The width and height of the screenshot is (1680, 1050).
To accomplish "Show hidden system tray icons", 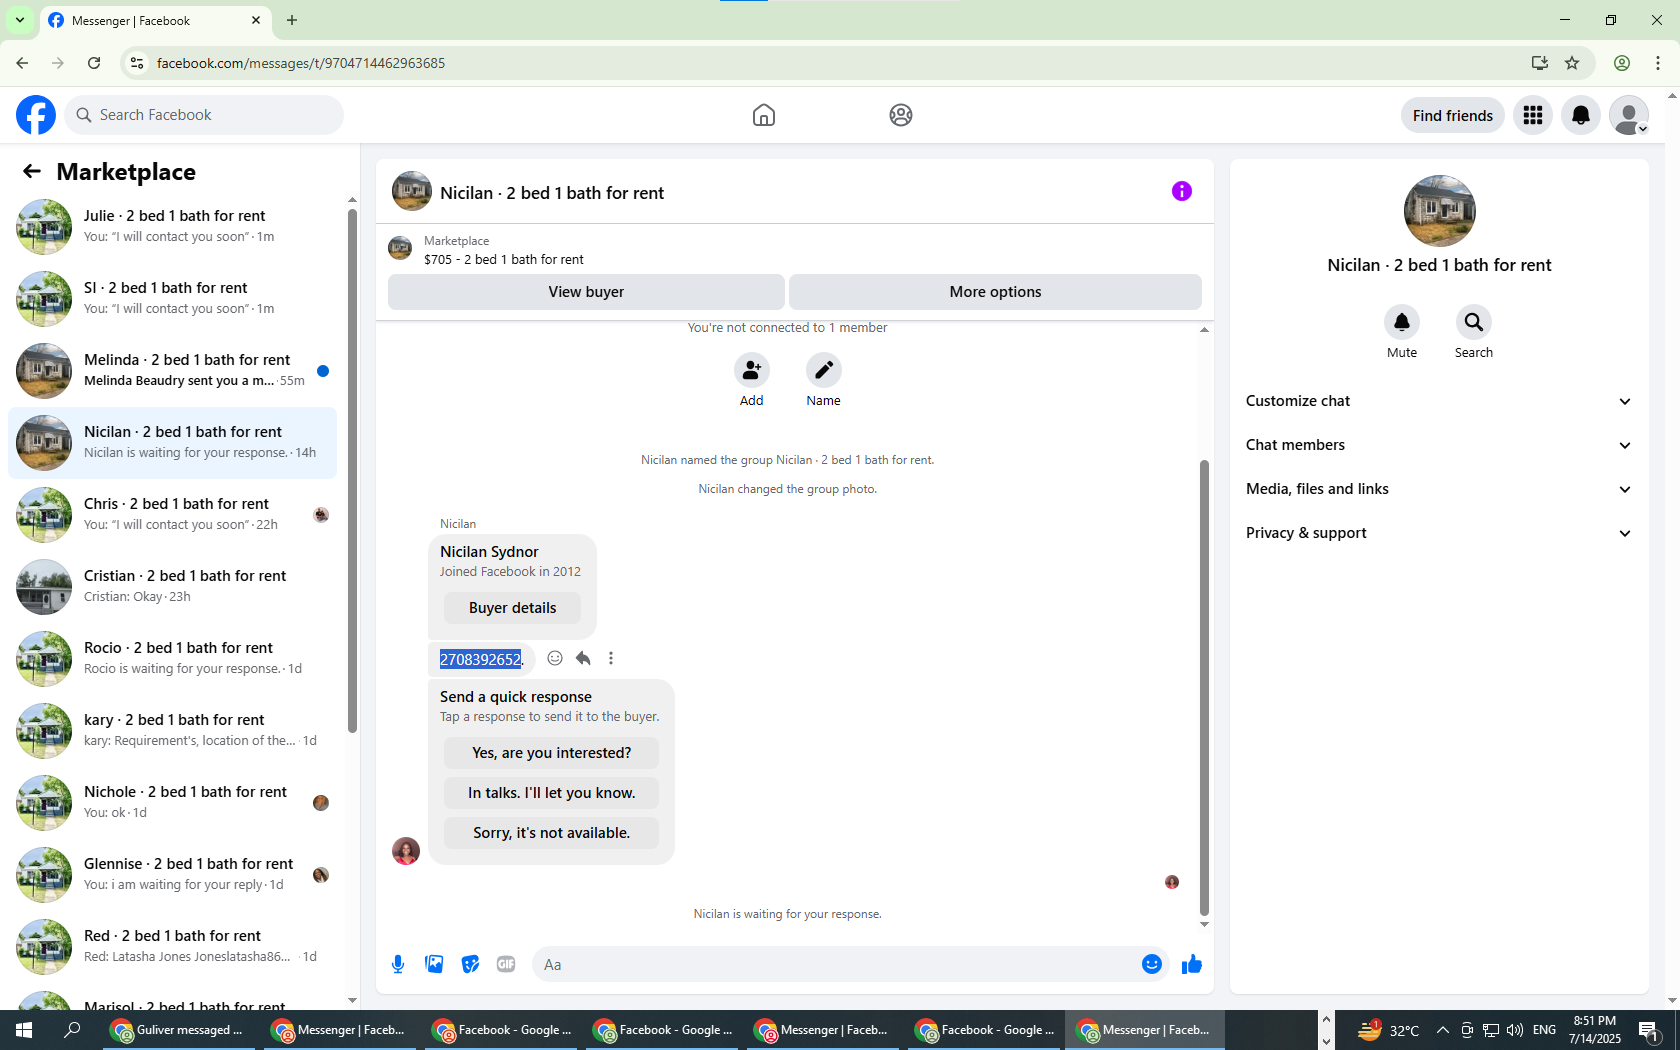I will 1442,1030.
